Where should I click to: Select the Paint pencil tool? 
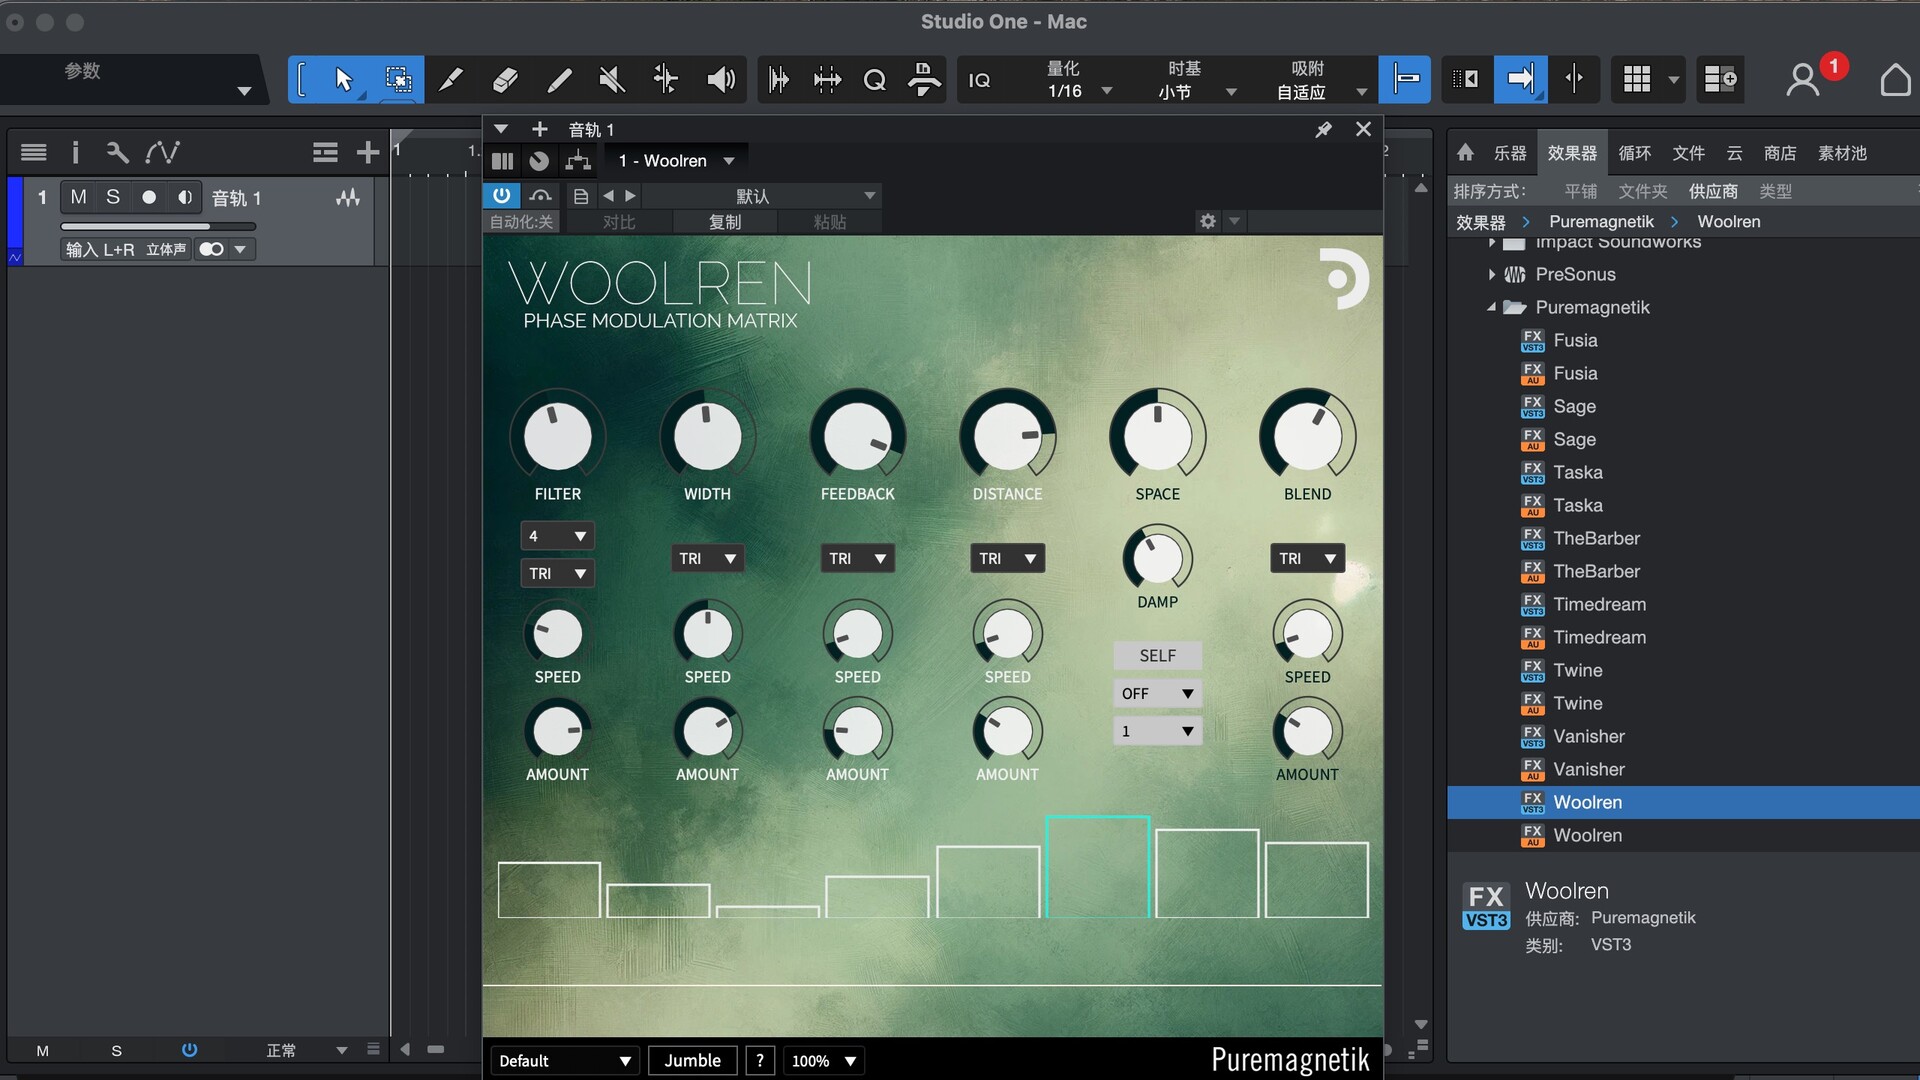pyautogui.click(x=559, y=80)
